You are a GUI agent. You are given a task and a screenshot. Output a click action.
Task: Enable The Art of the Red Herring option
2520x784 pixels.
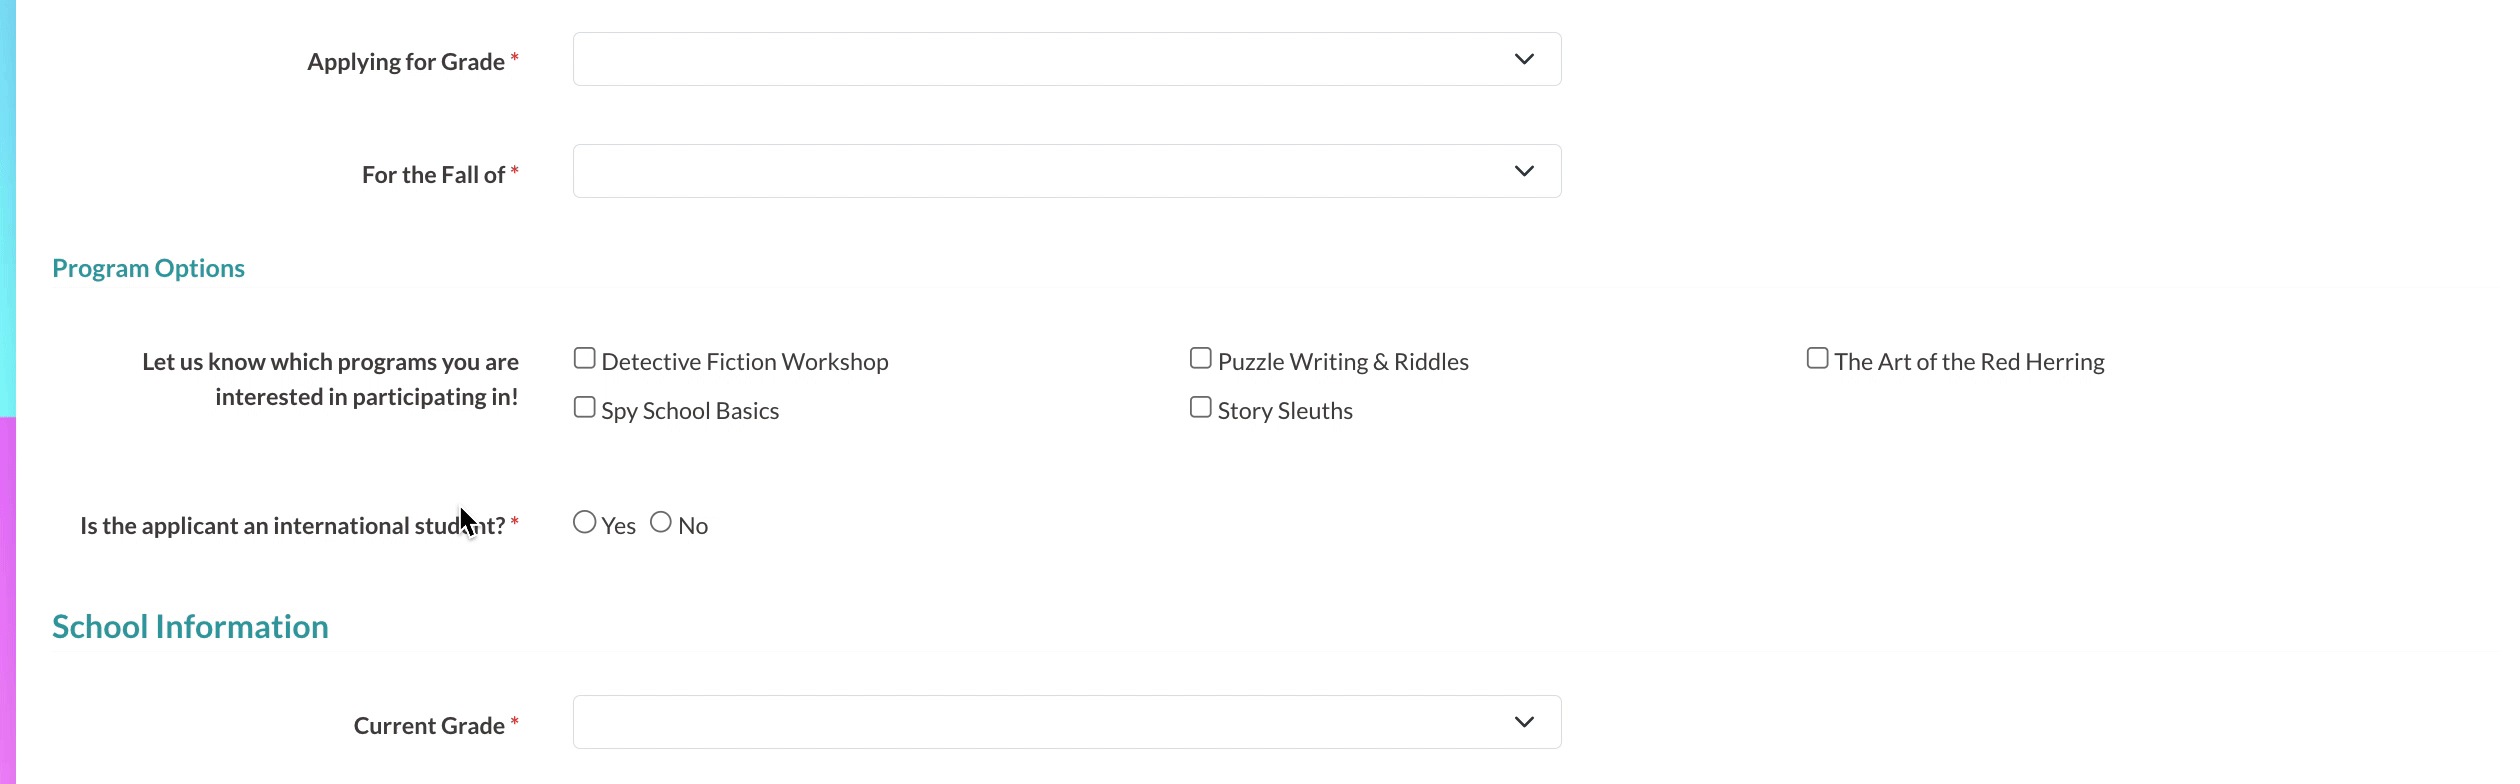click(x=1817, y=359)
